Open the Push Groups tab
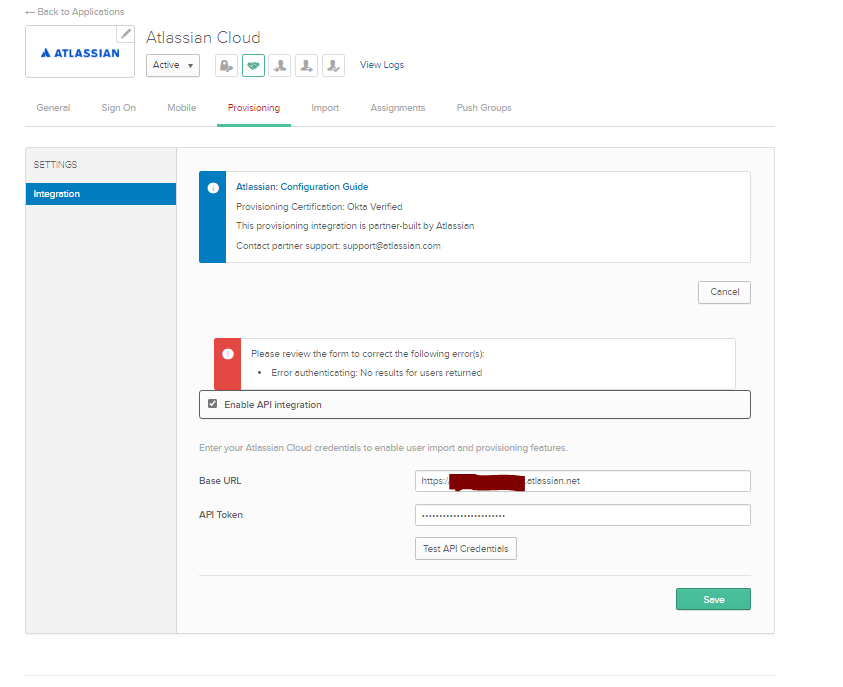This screenshot has height=687, width=843. point(484,108)
